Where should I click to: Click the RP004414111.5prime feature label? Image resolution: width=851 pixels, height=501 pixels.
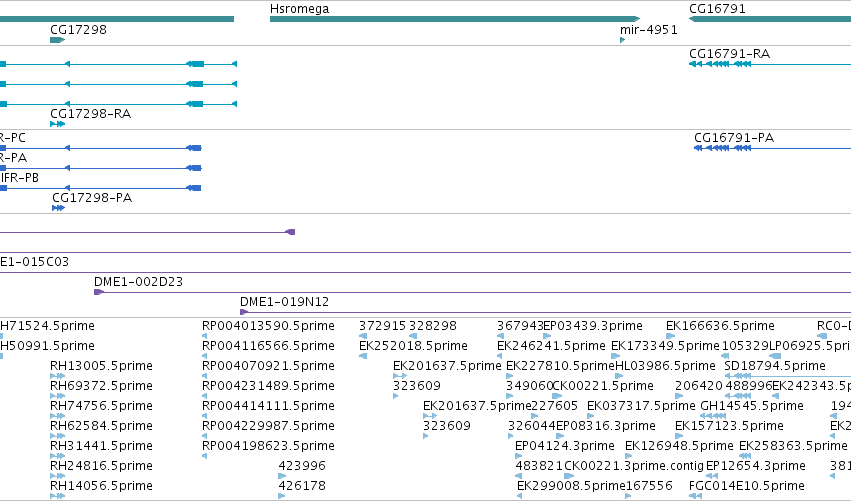(268, 407)
